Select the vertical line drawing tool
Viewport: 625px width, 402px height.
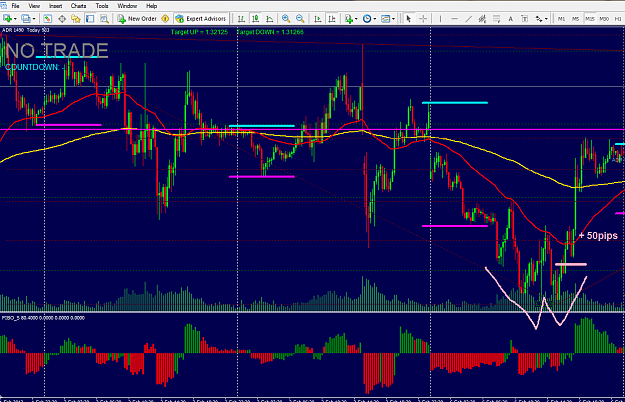coord(440,19)
